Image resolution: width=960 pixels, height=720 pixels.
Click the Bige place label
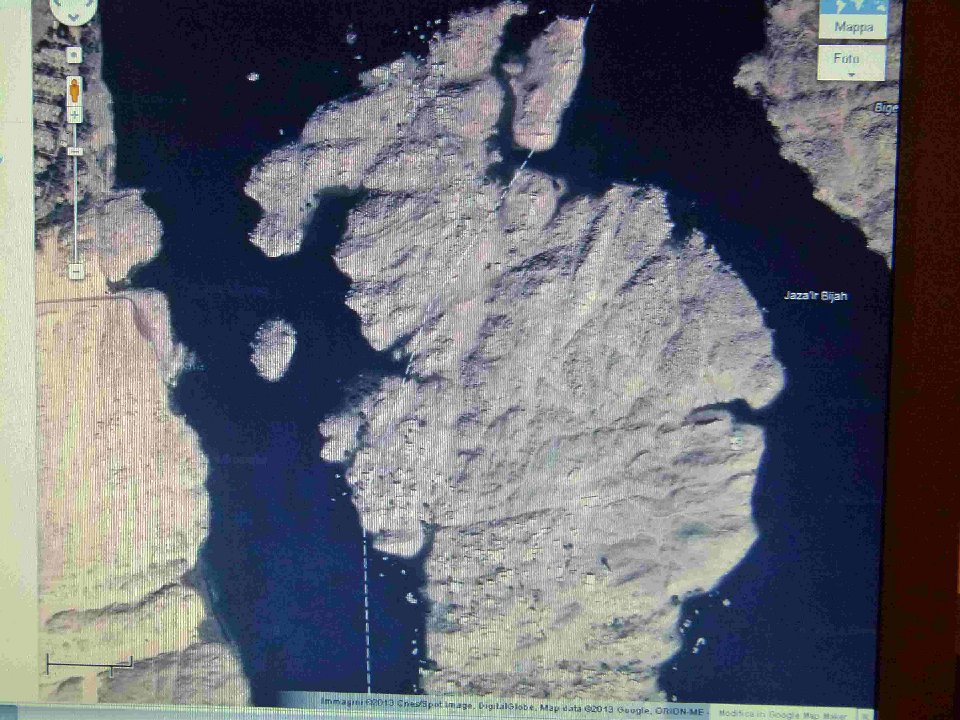pos(885,108)
